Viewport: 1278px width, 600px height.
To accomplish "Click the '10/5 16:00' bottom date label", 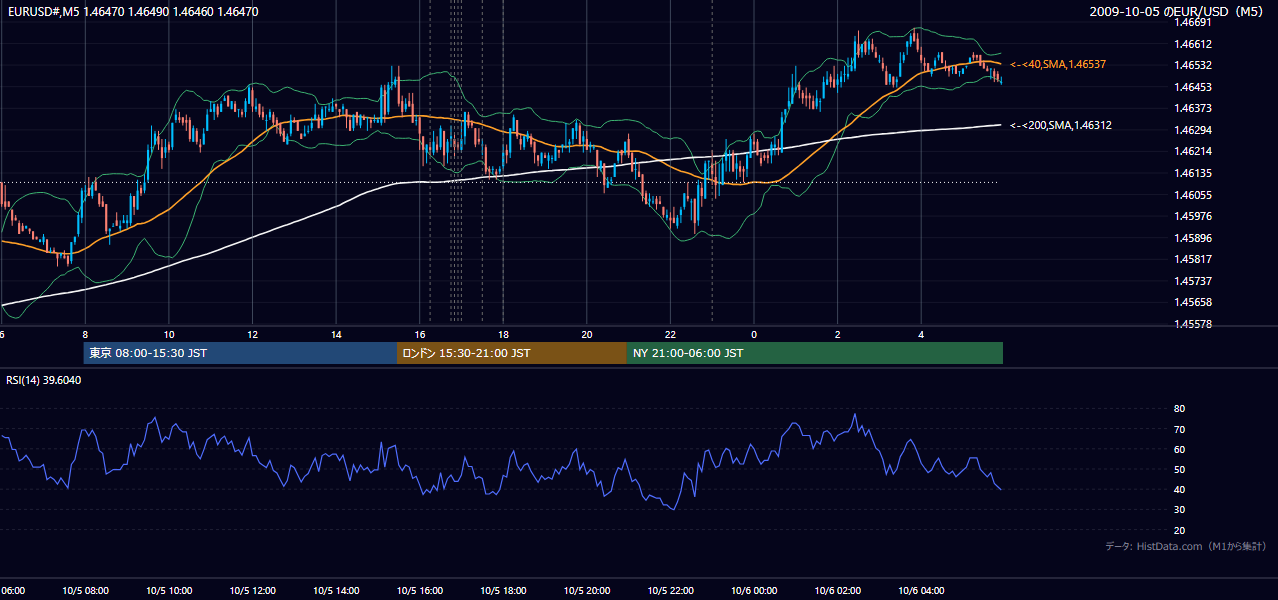I will 420,591.
